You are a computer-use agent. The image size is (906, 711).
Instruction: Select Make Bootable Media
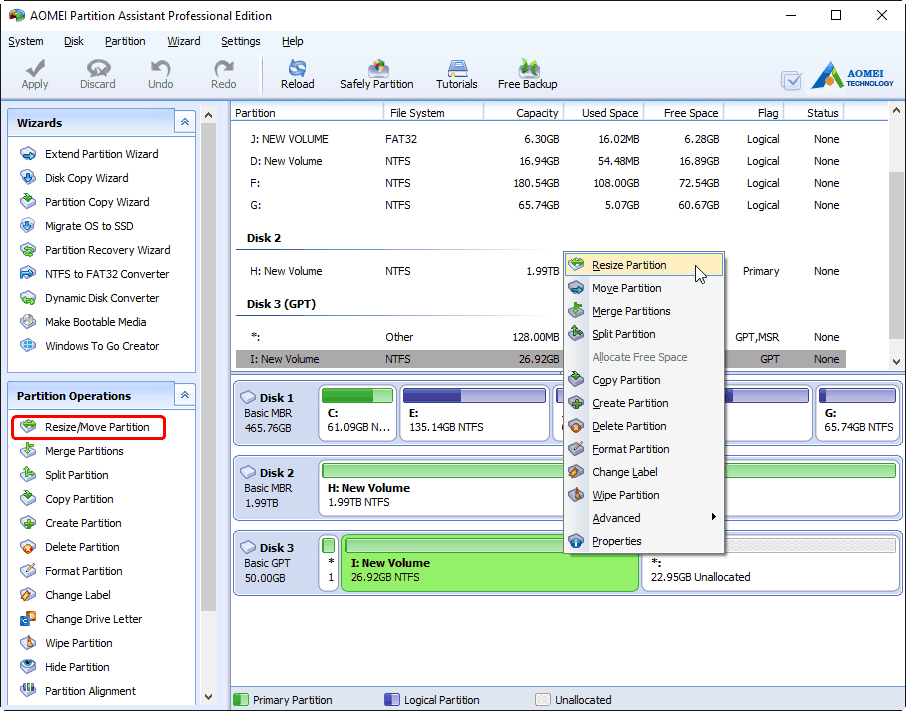[84, 322]
